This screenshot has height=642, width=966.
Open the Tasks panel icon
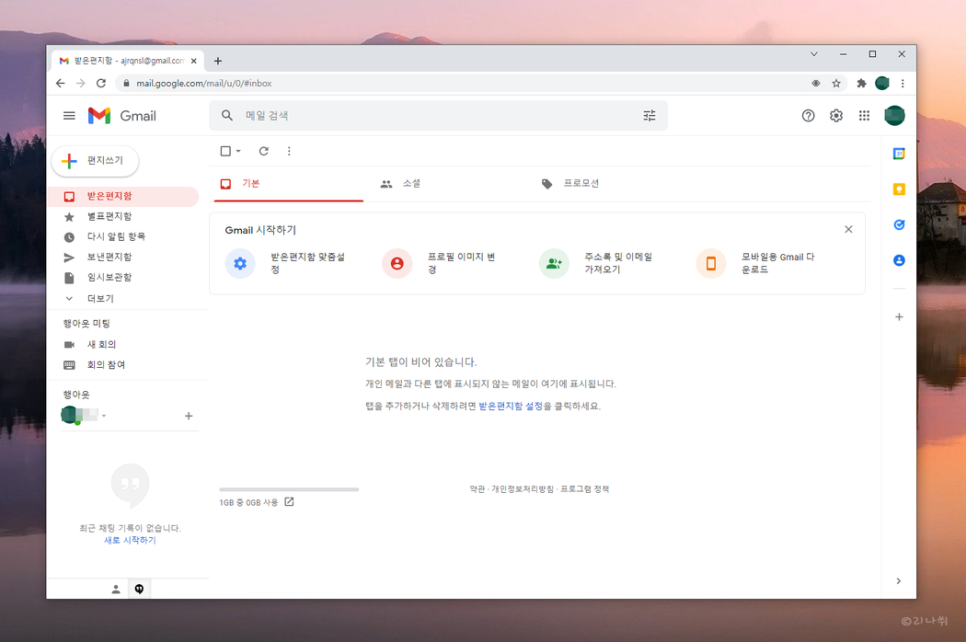pyautogui.click(x=897, y=224)
